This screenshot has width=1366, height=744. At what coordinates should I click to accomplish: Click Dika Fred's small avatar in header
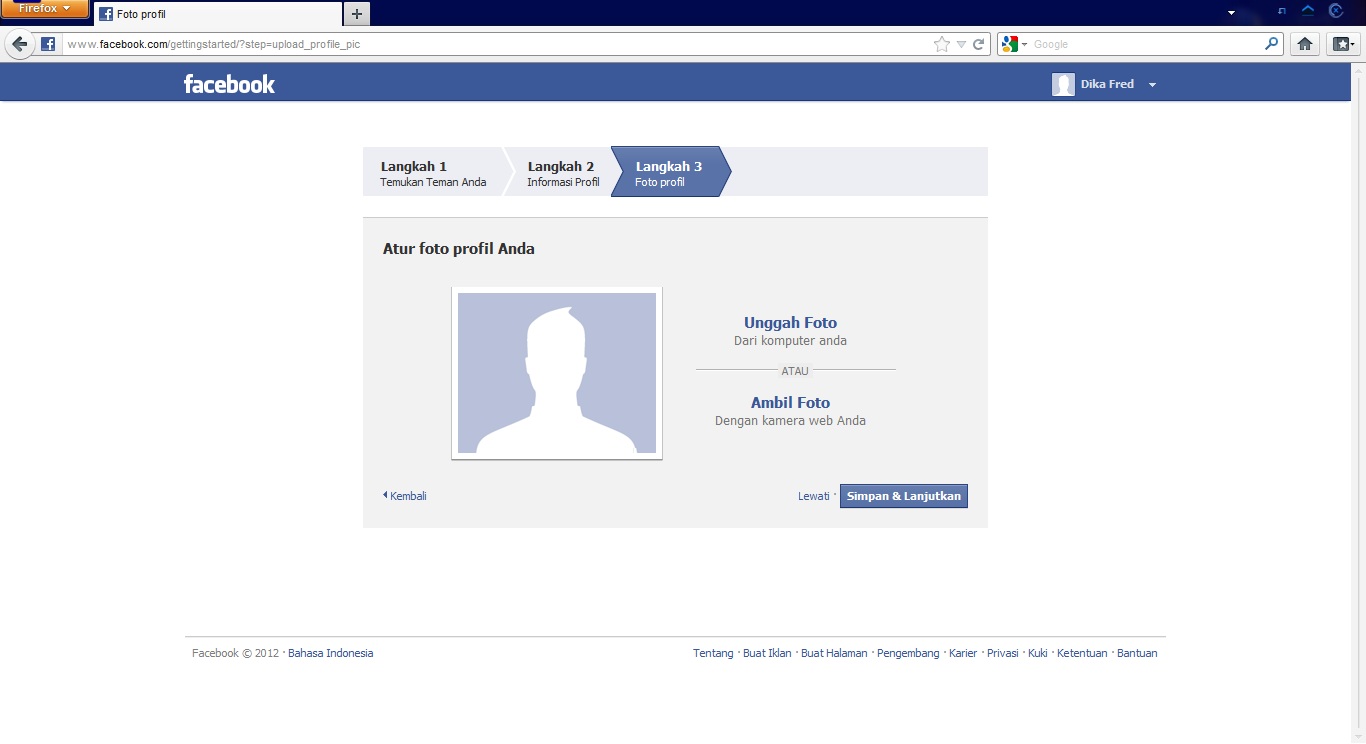tap(1063, 84)
